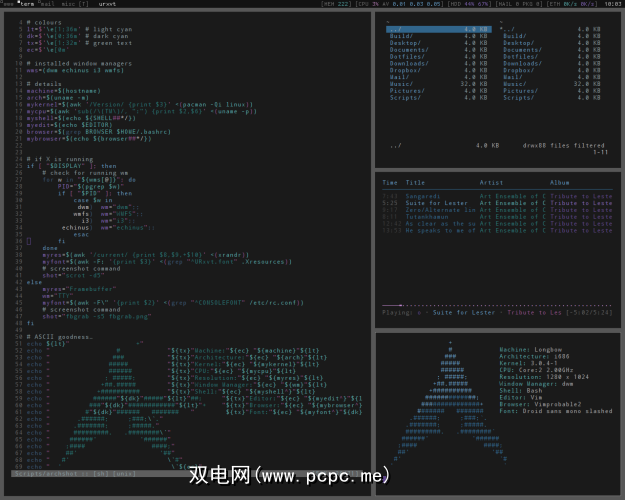Click the Time column header in music player
Viewport: 625px width, 500px height.
(x=390, y=183)
